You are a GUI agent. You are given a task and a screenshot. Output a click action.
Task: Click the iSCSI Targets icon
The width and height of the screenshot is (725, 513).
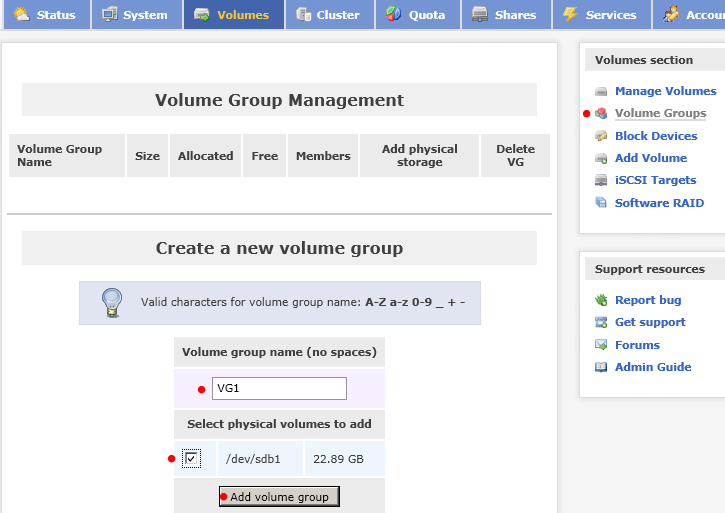click(x=601, y=180)
